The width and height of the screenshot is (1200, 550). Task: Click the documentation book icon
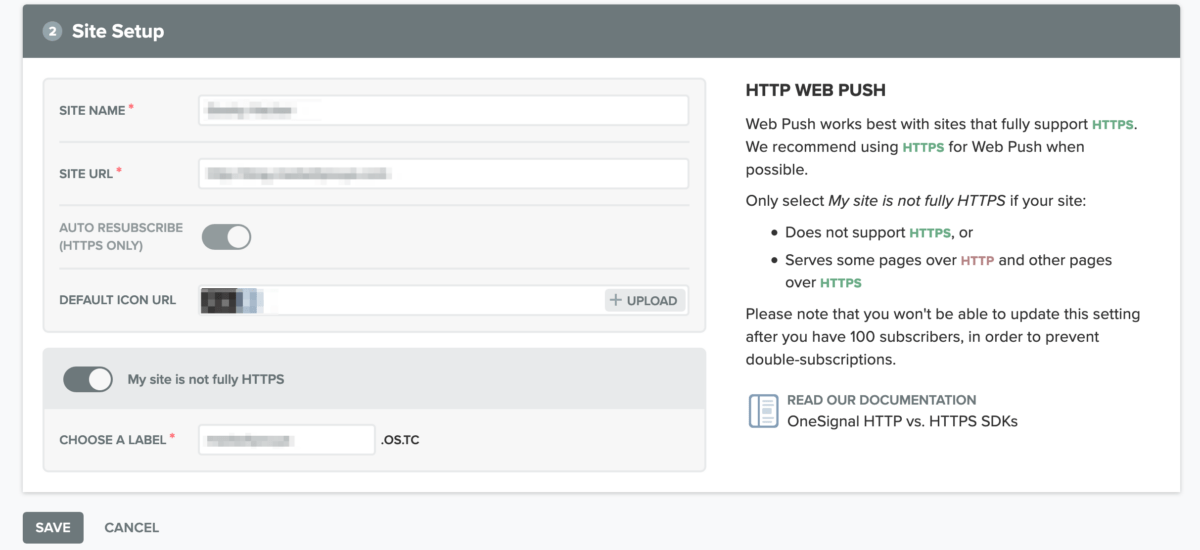[763, 410]
